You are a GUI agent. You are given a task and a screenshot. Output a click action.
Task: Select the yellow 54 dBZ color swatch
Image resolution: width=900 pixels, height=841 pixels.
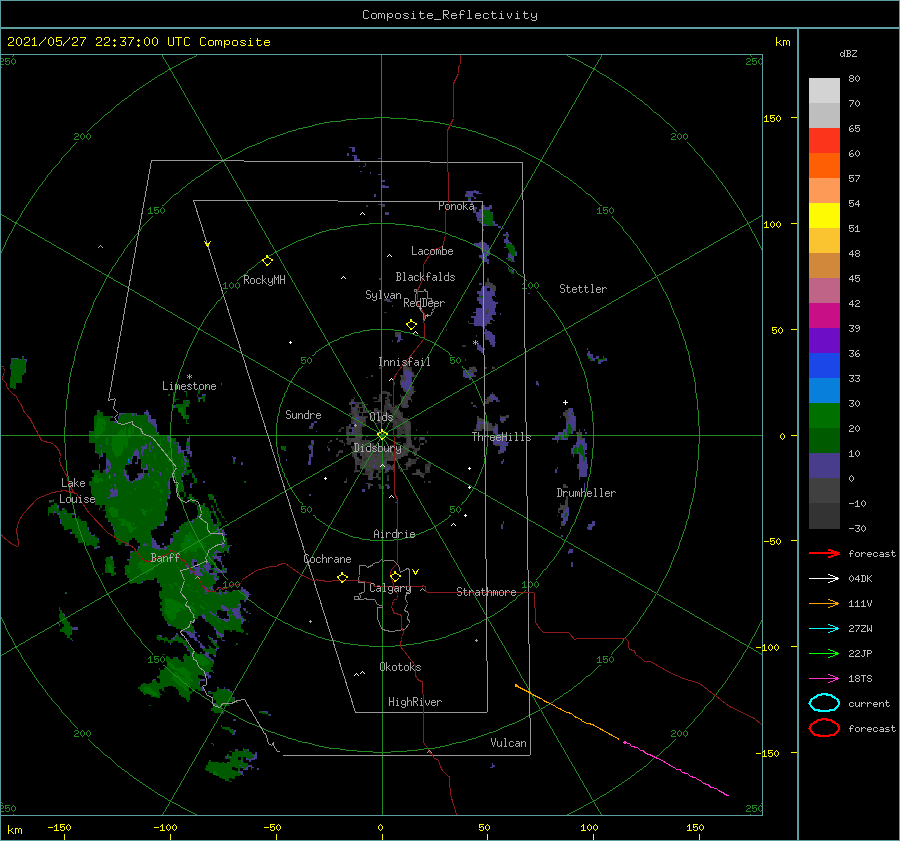[824, 216]
